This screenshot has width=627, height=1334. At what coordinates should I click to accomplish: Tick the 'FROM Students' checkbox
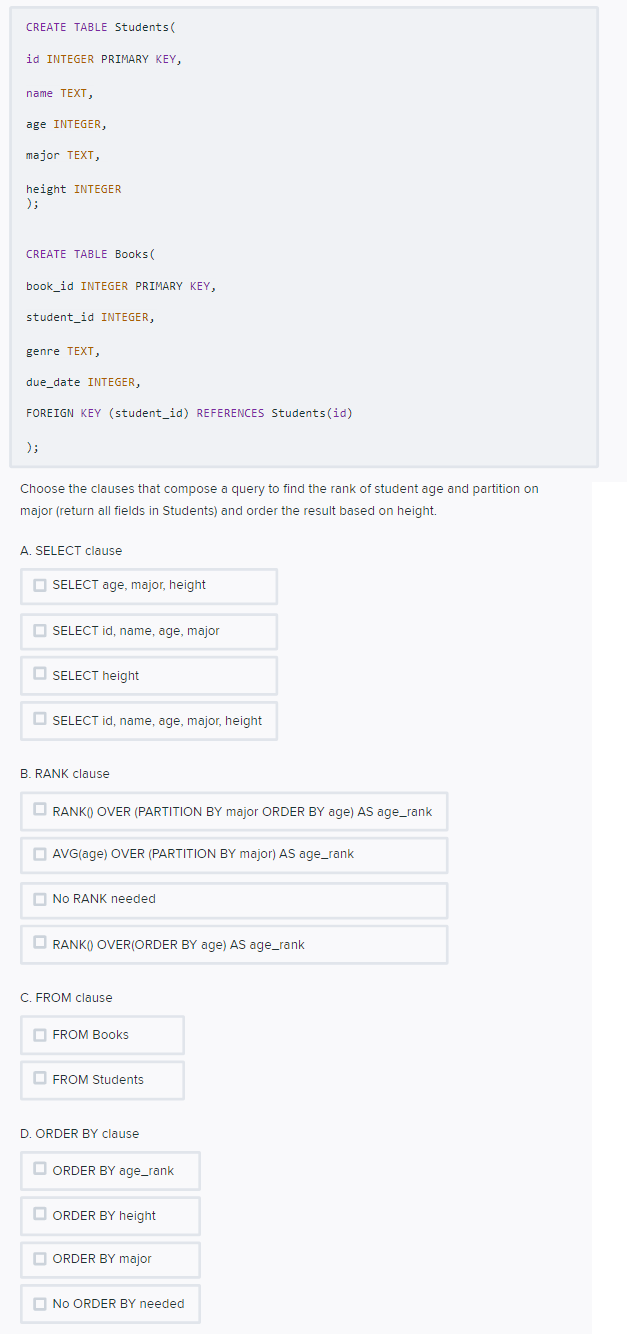tap(40, 1078)
